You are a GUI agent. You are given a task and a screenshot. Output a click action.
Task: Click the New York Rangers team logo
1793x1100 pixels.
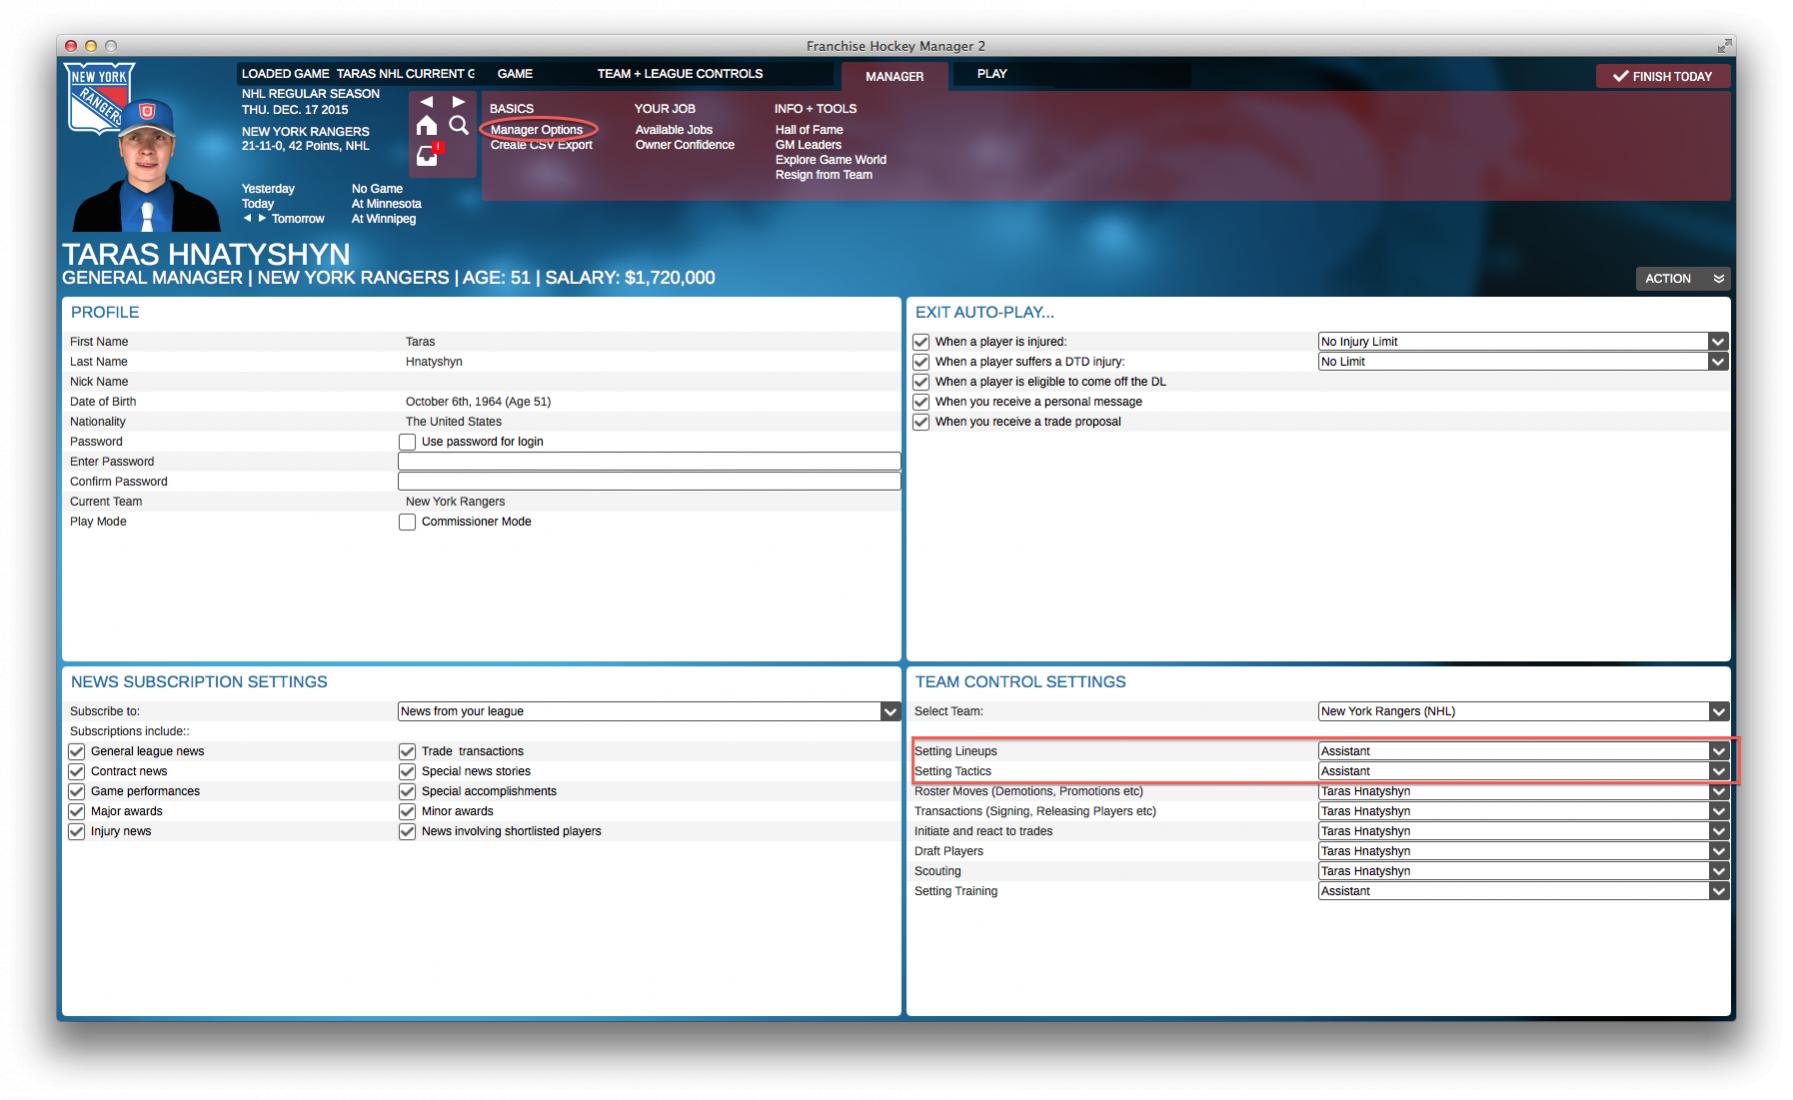point(98,98)
